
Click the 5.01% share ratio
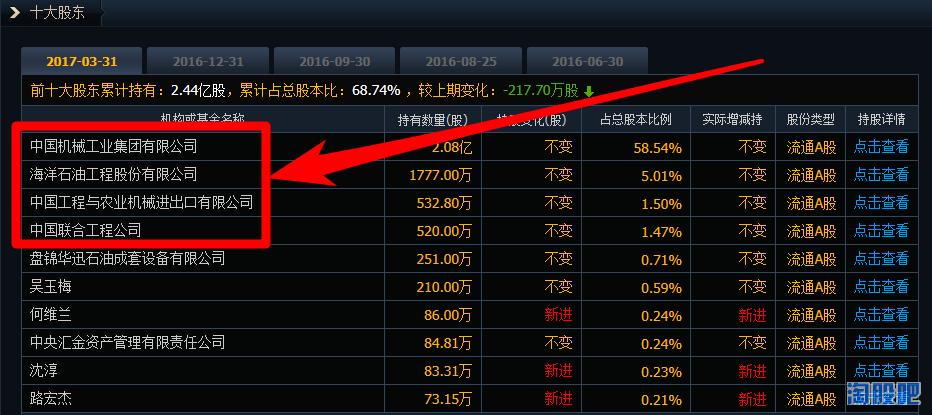[661, 175]
